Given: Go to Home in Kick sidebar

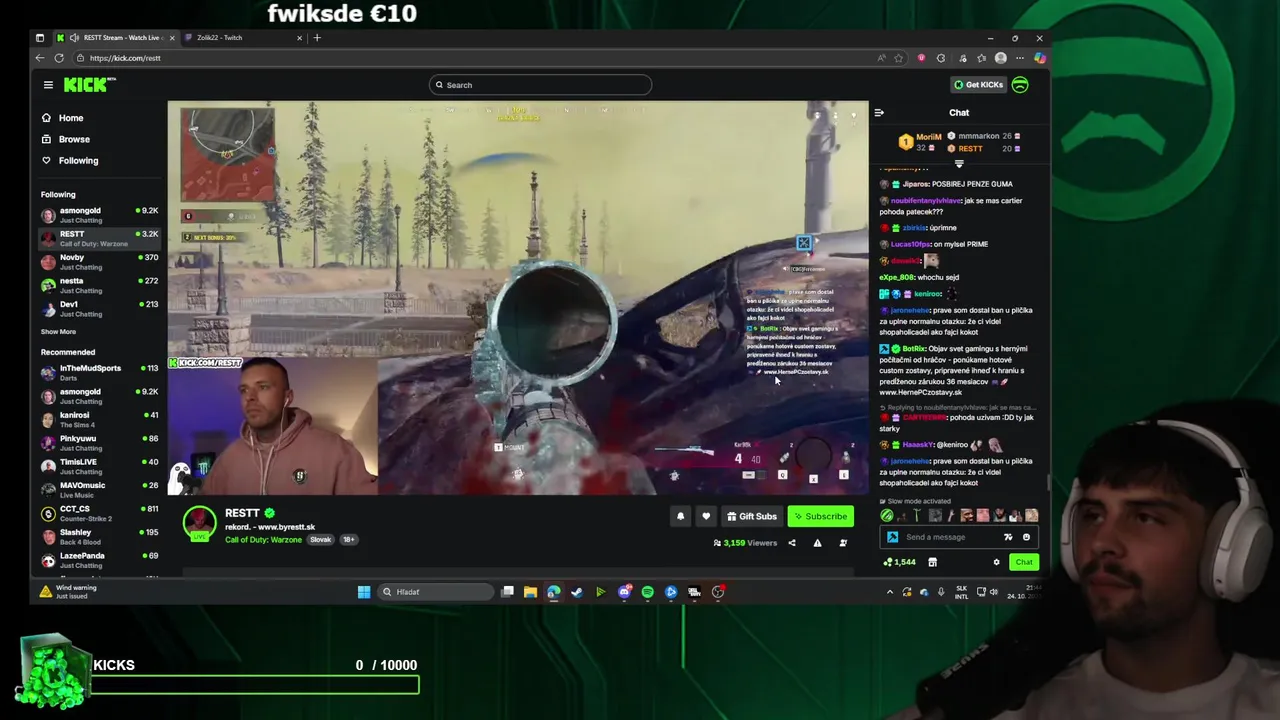Looking at the screenshot, I should [70, 118].
